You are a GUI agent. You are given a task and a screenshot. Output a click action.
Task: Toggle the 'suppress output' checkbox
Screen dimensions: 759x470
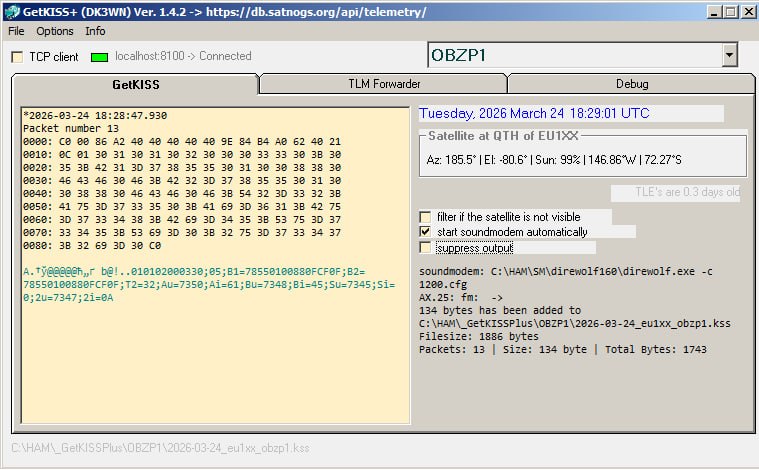426,247
